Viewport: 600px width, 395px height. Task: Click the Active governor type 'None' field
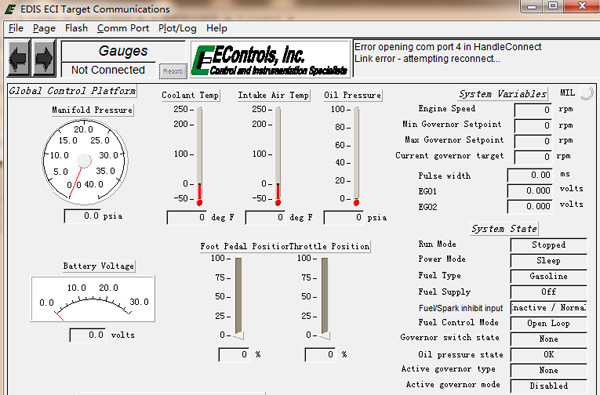(548, 371)
